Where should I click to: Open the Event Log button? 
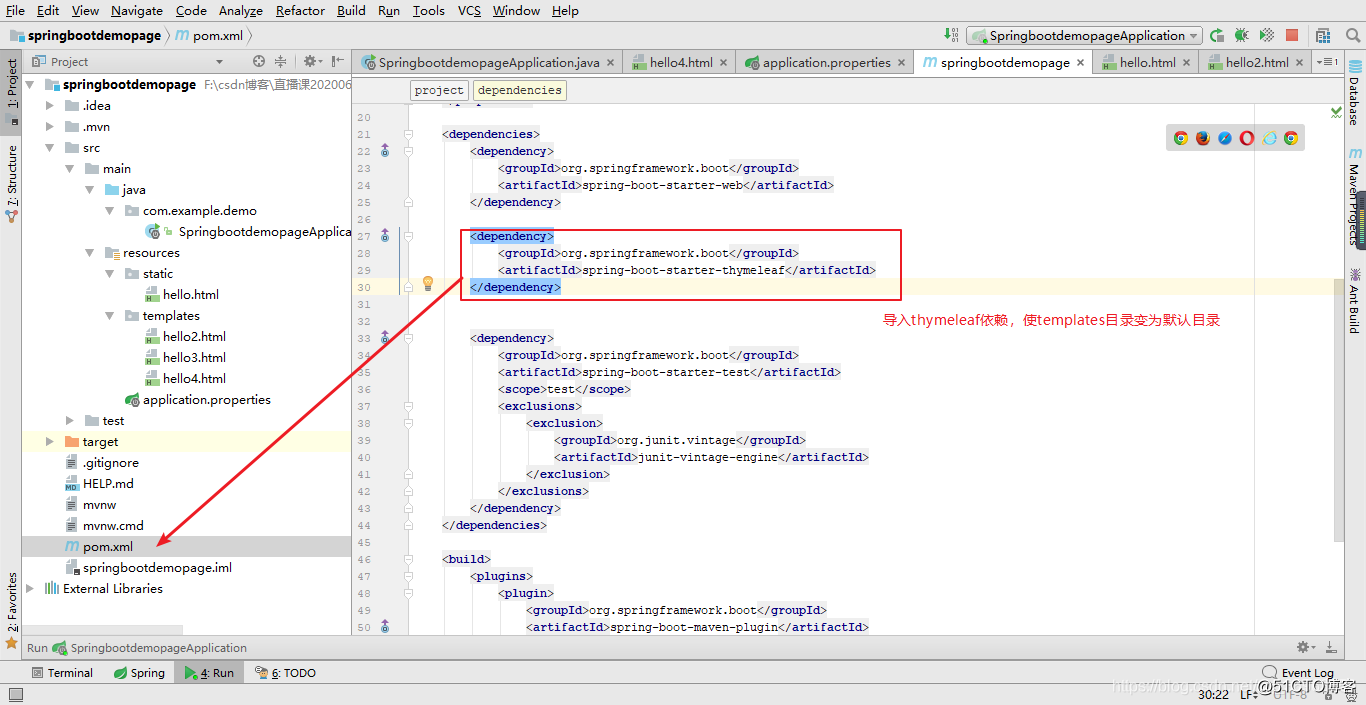pyautogui.click(x=1298, y=673)
